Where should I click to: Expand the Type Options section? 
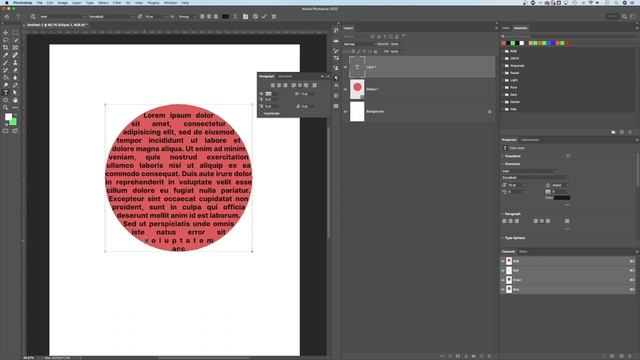click(503, 238)
